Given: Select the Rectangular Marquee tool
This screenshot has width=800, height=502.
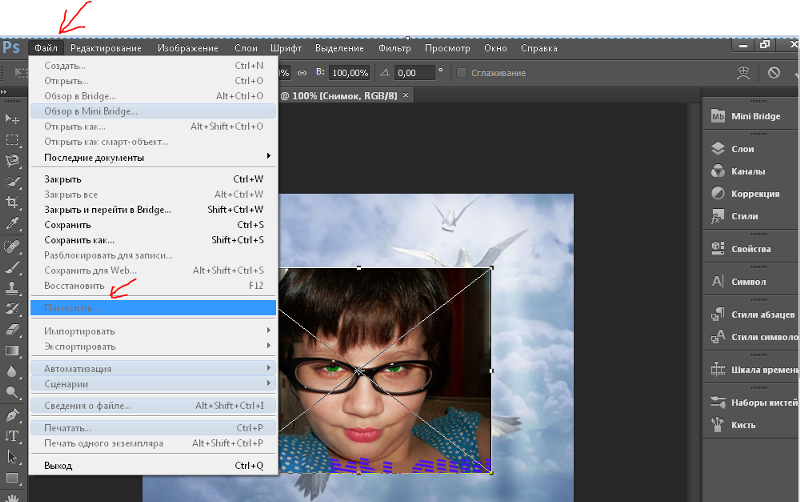Looking at the screenshot, I should click(12, 140).
